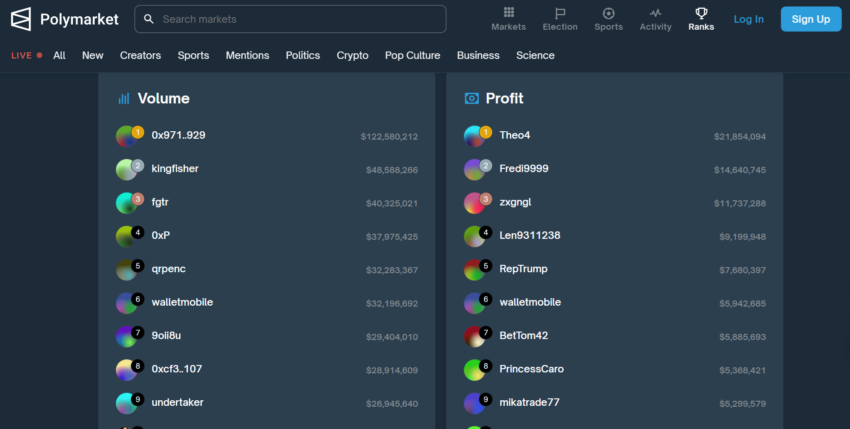This screenshot has height=429, width=850.
Task: Click BetTom42's avatar in Profit list
Action: click(x=474, y=336)
